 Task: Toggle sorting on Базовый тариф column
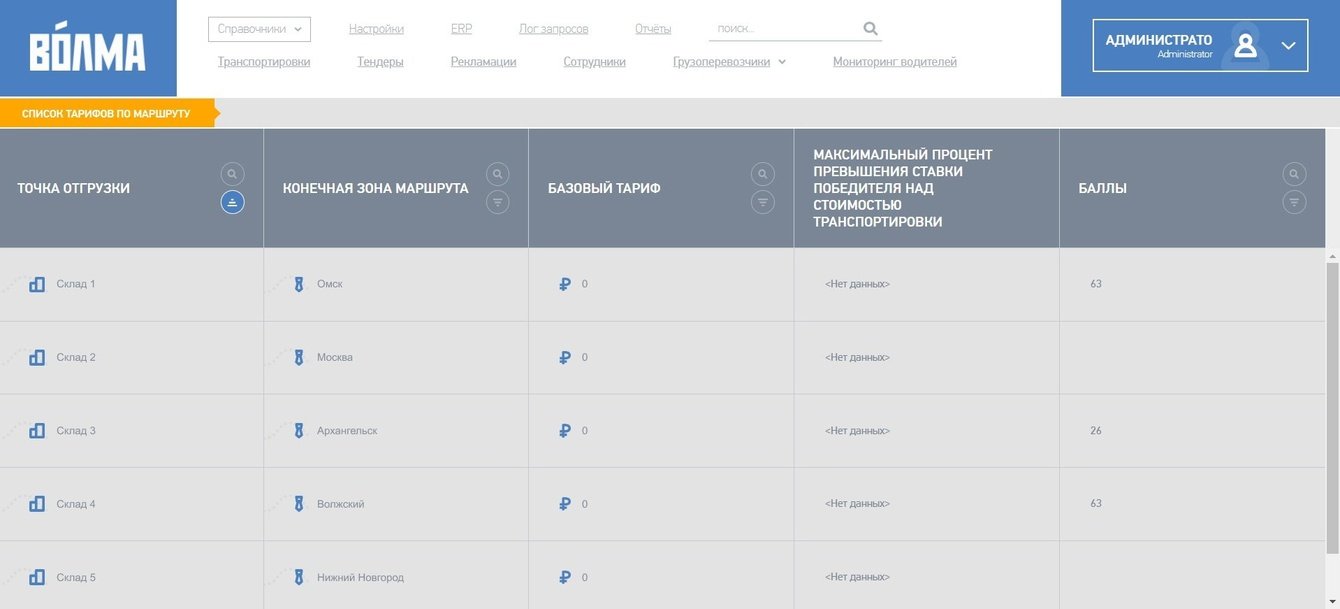(763, 202)
